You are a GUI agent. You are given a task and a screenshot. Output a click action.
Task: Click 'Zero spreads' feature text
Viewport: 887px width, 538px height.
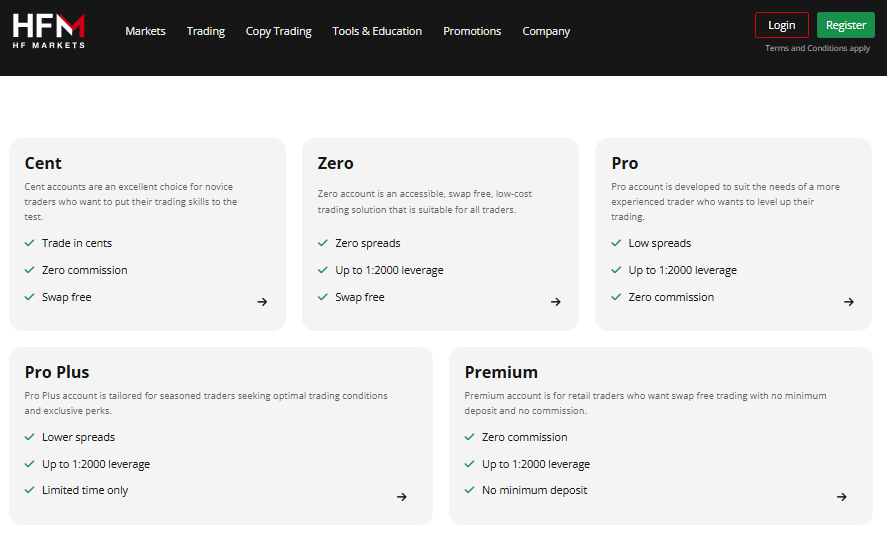click(x=368, y=243)
